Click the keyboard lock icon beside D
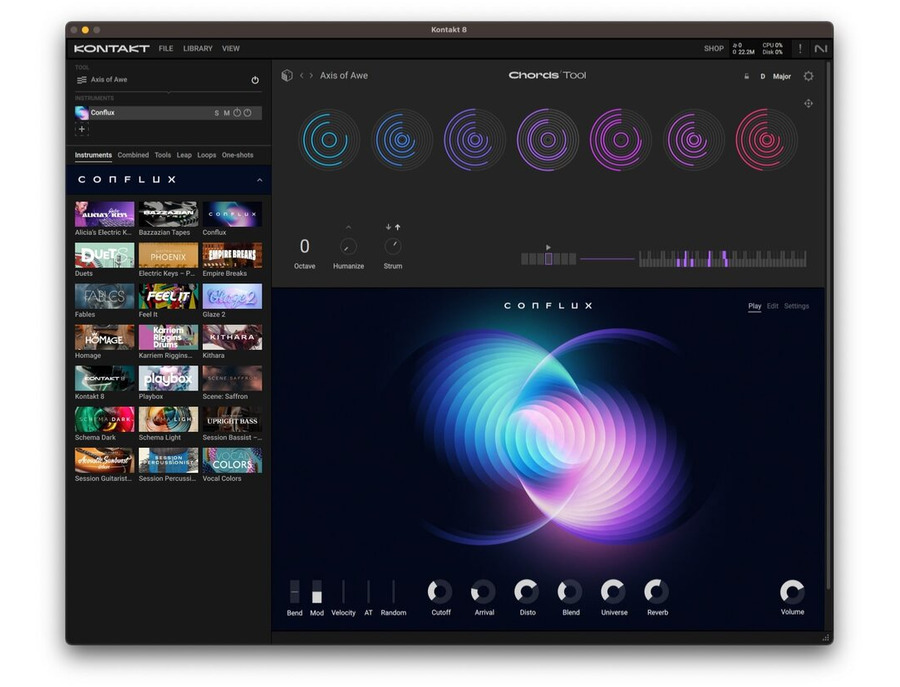Image resolution: width=900 pixels, height=687 pixels. [x=746, y=76]
